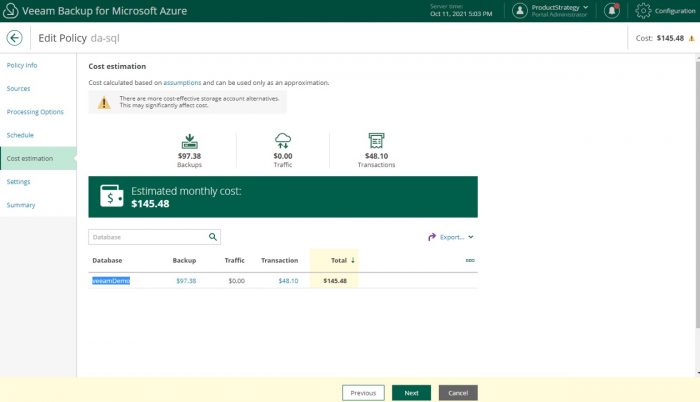Go back using the arrow icon
Viewport: 700px width, 402px height.
click(x=14, y=38)
